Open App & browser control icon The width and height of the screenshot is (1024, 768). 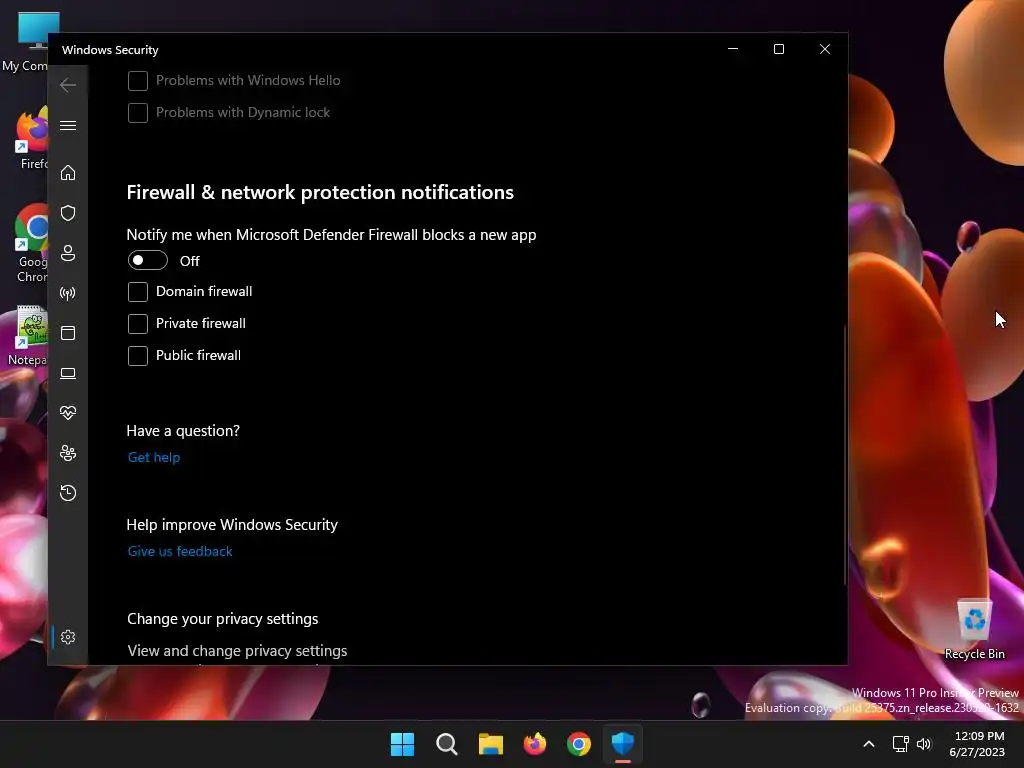(68, 333)
